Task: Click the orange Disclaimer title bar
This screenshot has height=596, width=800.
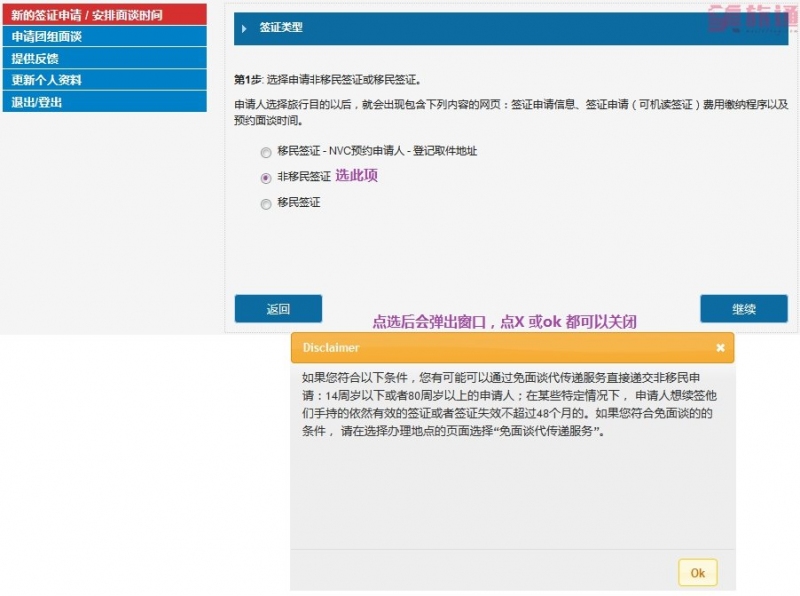Action: click(x=500, y=348)
